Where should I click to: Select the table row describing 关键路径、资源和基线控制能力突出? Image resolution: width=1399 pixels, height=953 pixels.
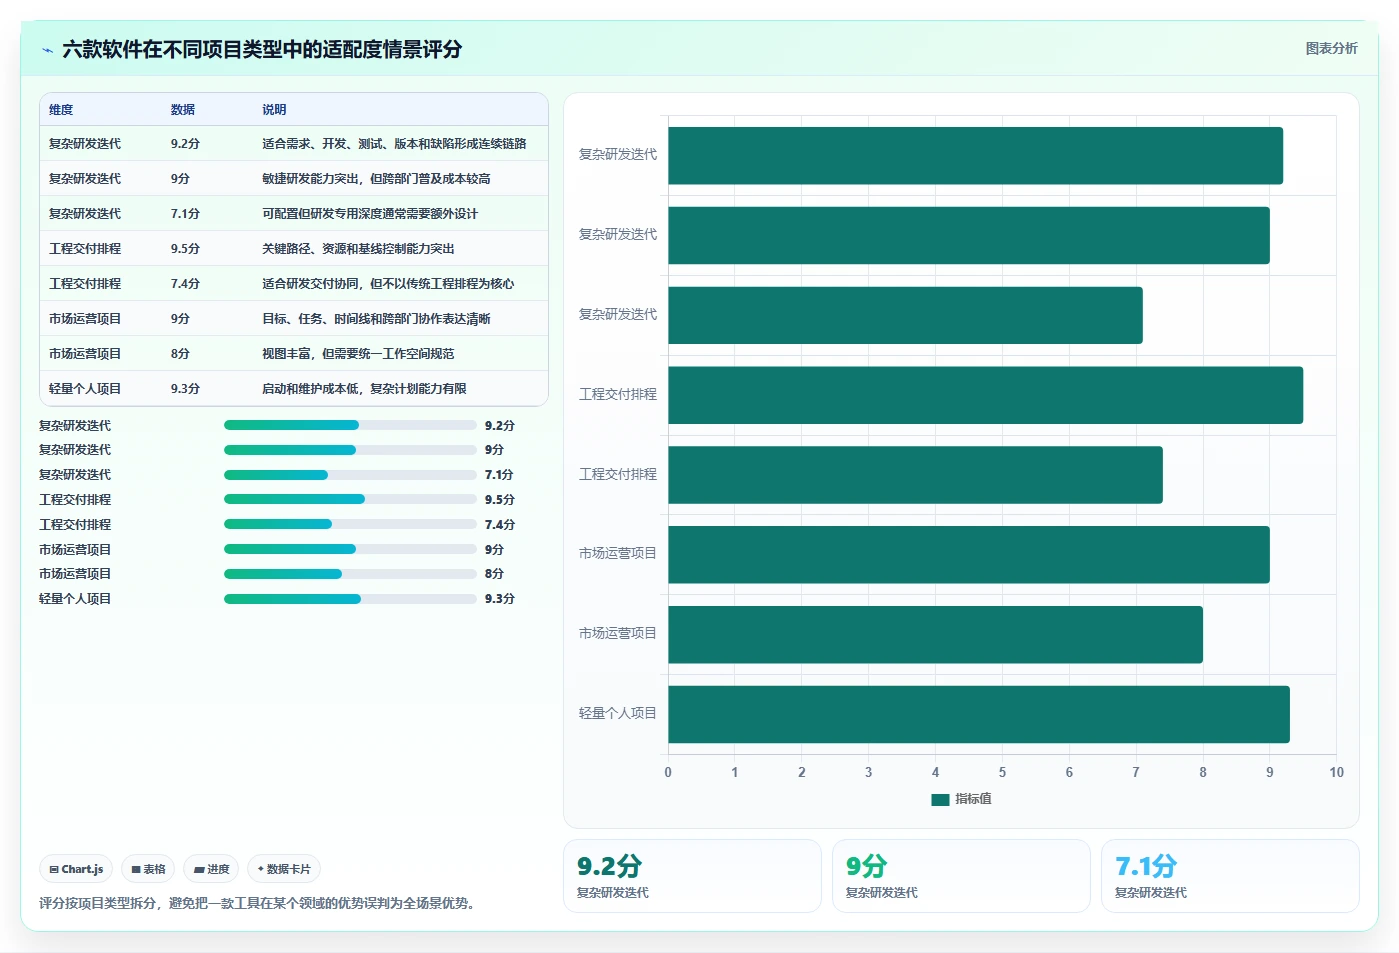[x=294, y=249]
